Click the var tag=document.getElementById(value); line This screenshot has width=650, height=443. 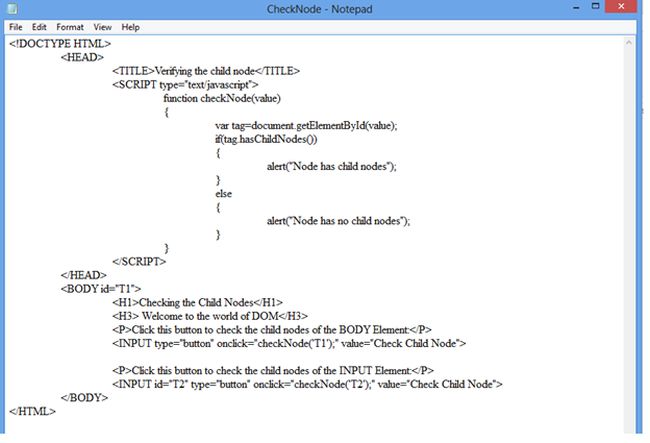tap(306, 126)
